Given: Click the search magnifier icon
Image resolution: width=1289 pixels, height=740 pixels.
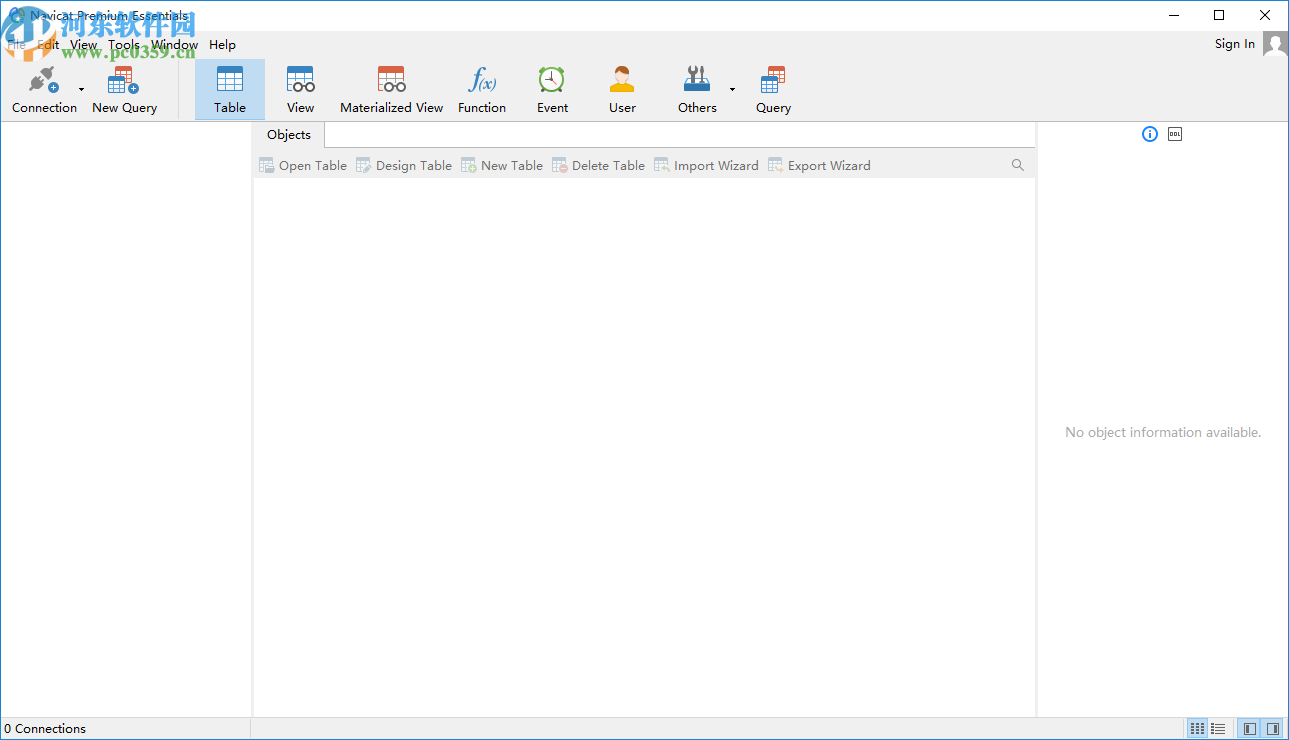Looking at the screenshot, I should point(1018,165).
